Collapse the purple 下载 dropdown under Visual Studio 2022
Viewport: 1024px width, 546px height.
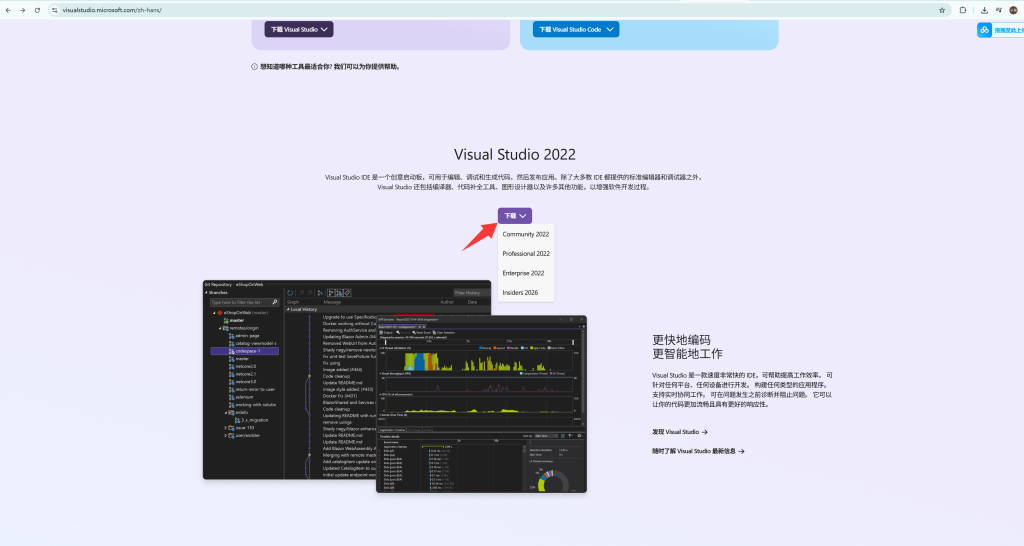515,215
